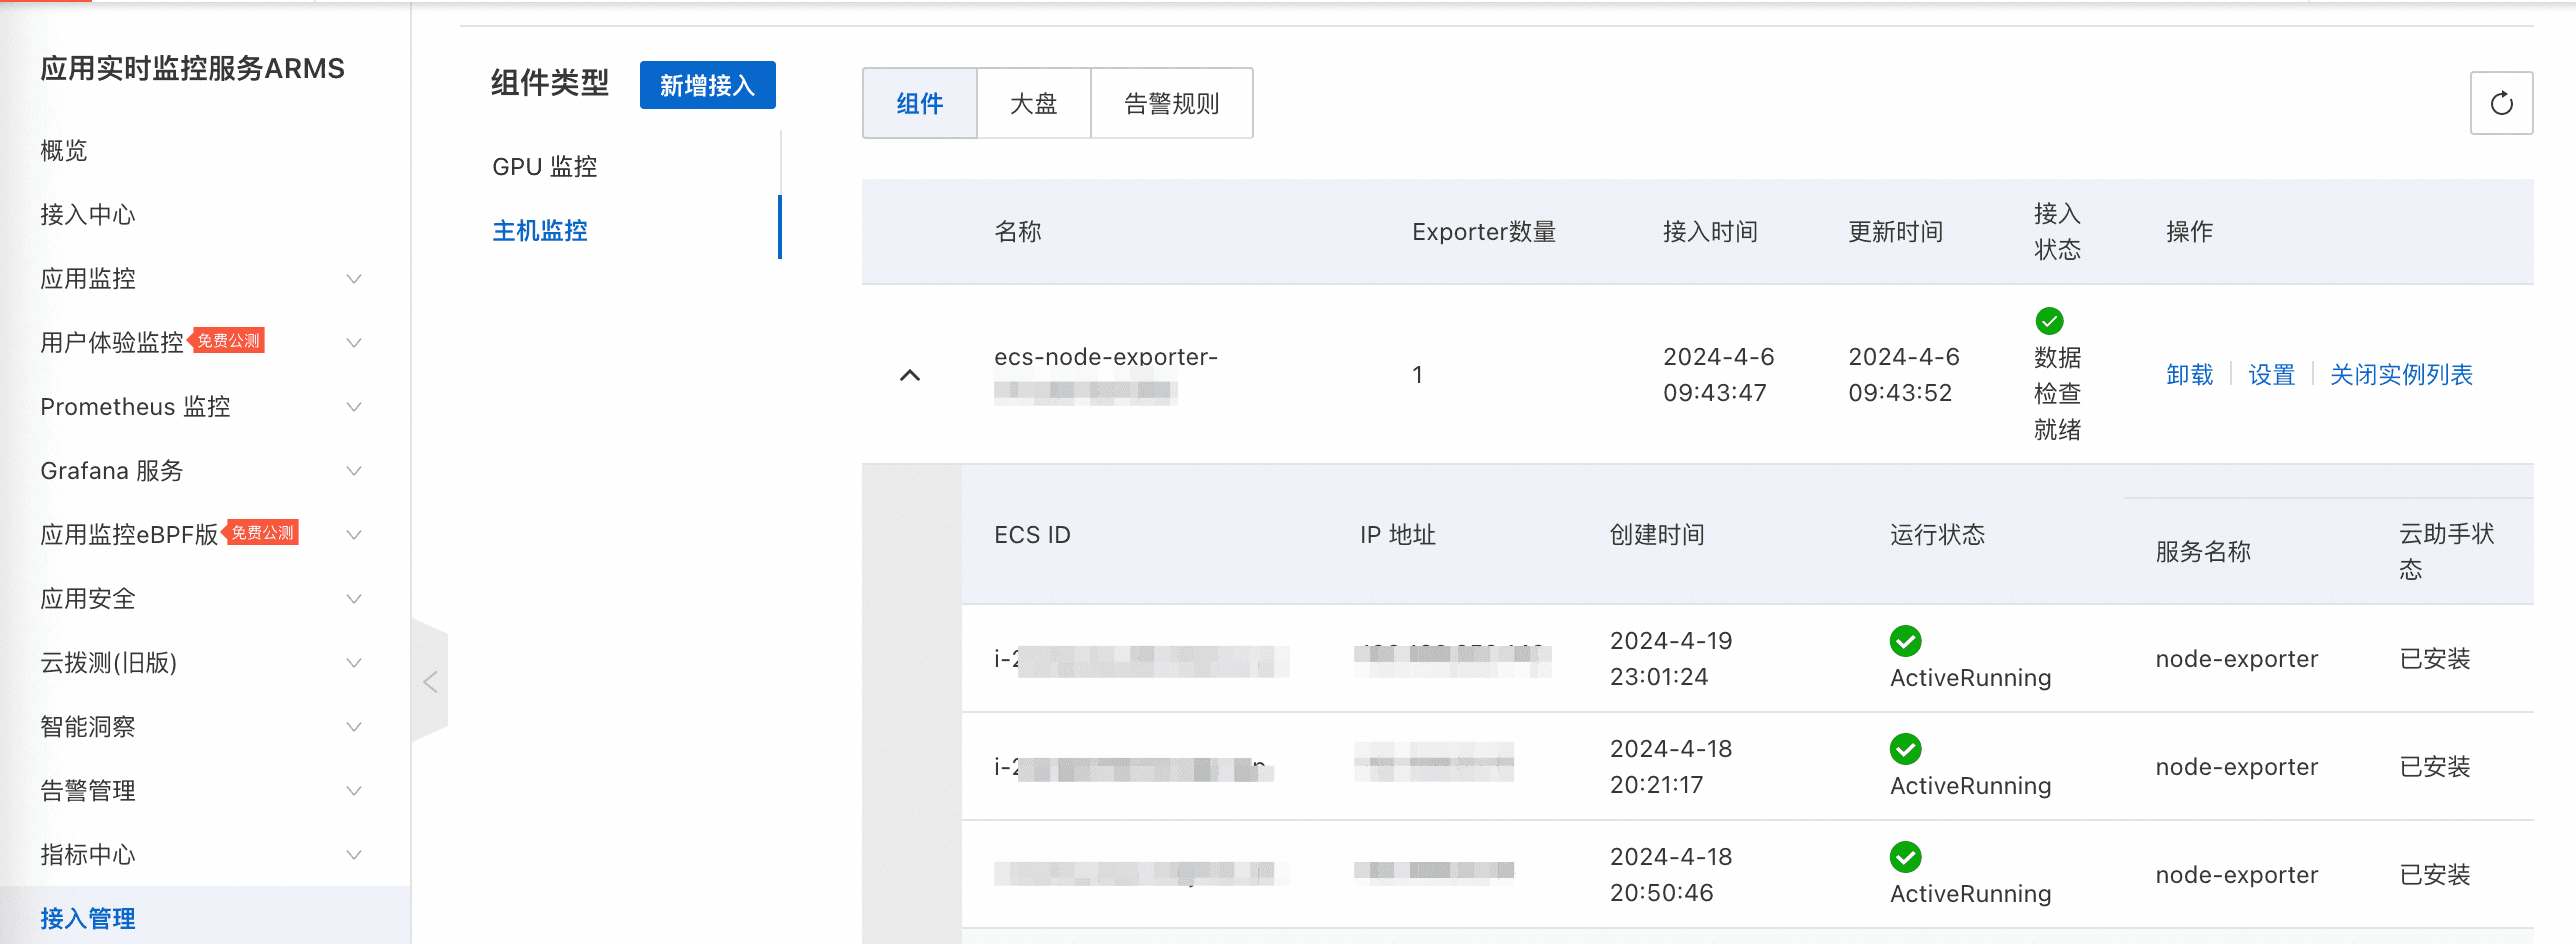Click green ActiveRunning icon at 20:50:46 row

(x=1905, y=857)
